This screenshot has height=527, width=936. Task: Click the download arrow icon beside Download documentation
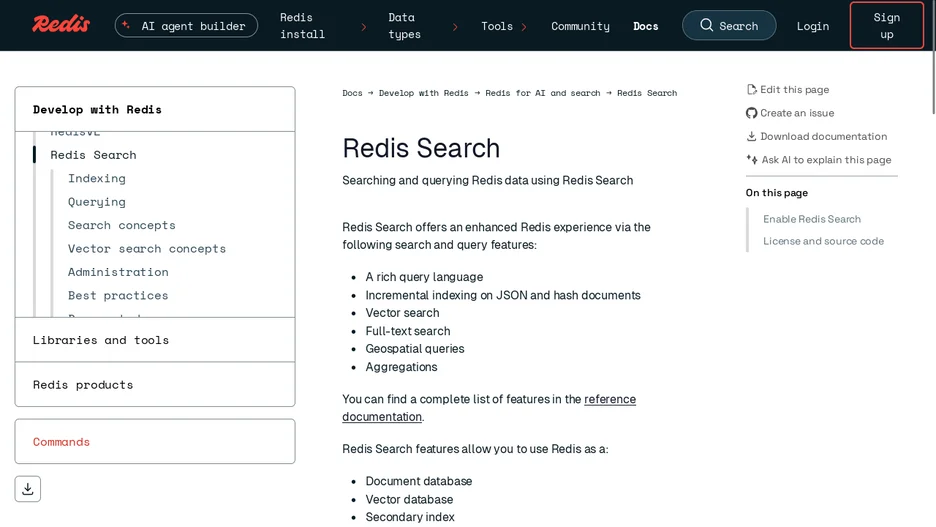(x=752, y=136)
